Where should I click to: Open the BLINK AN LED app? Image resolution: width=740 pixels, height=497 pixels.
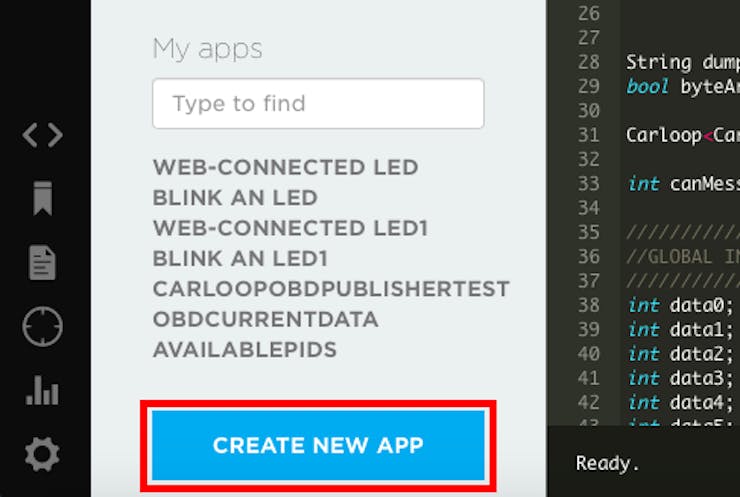click(235, 198)
